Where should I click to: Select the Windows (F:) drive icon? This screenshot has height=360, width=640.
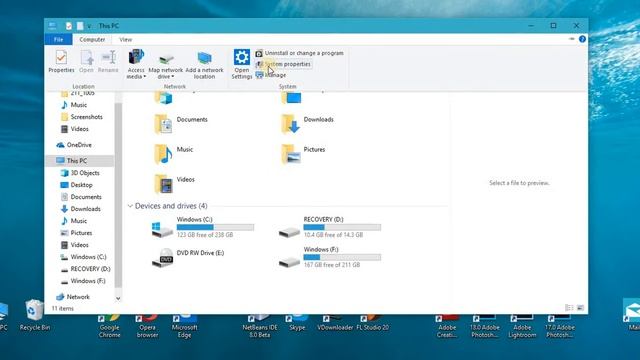pyautogui.click(x=289, y=262)
